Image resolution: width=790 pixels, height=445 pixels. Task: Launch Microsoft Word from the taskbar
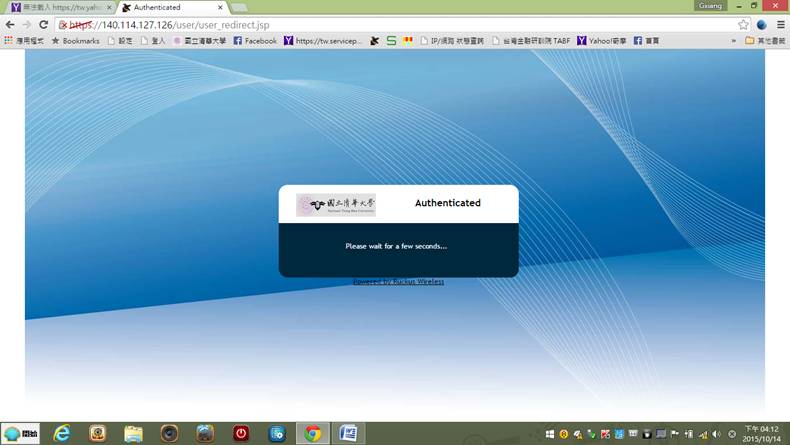[x=348, y=433]
